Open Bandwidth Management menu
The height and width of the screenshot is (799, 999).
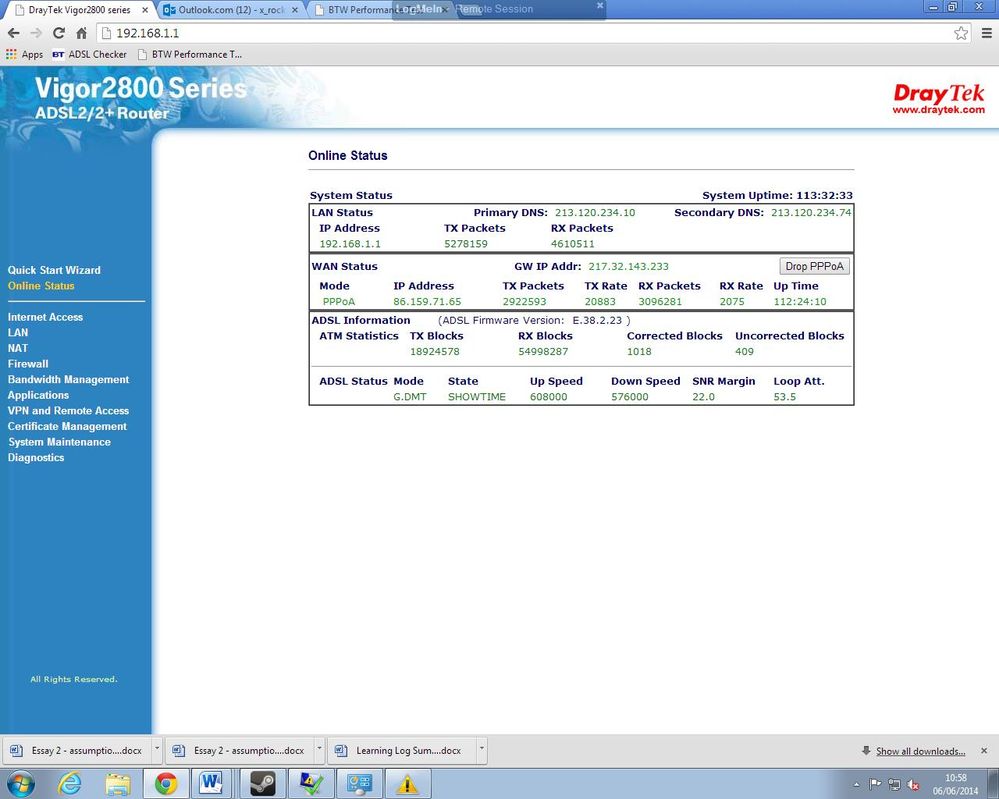68,380
